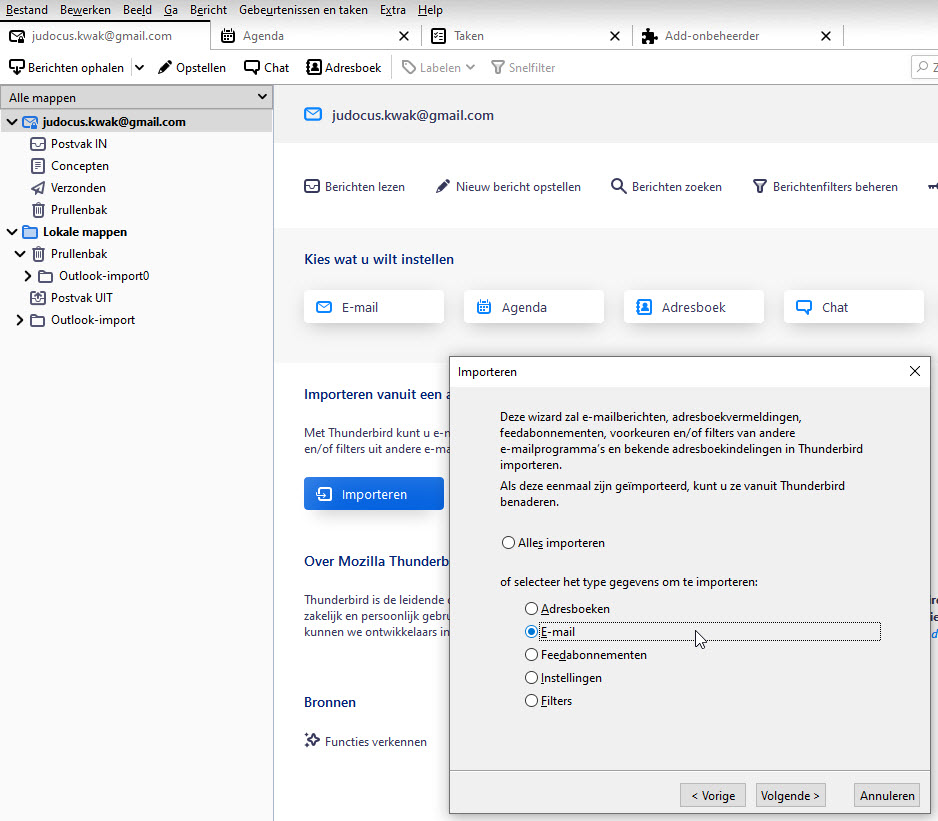Open Gebeurtenissen en taken menu

coord(303,10)
